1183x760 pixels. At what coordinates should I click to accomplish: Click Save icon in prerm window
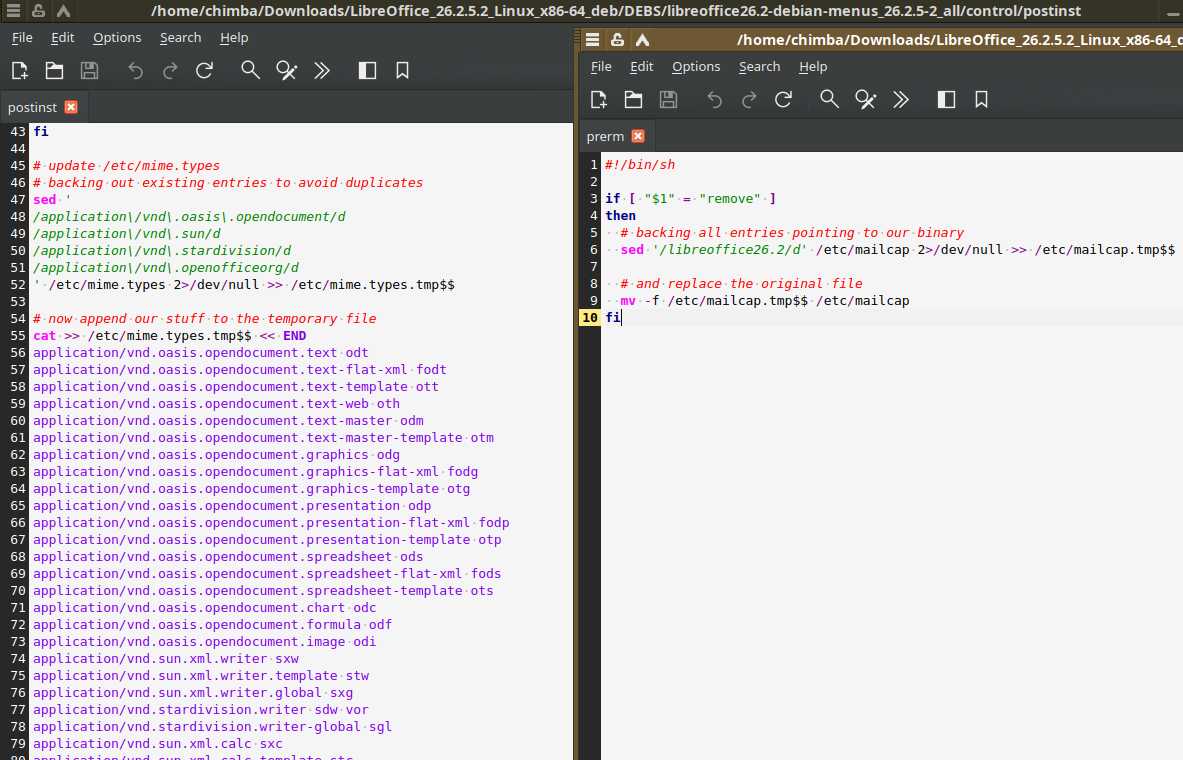point(668,100)
